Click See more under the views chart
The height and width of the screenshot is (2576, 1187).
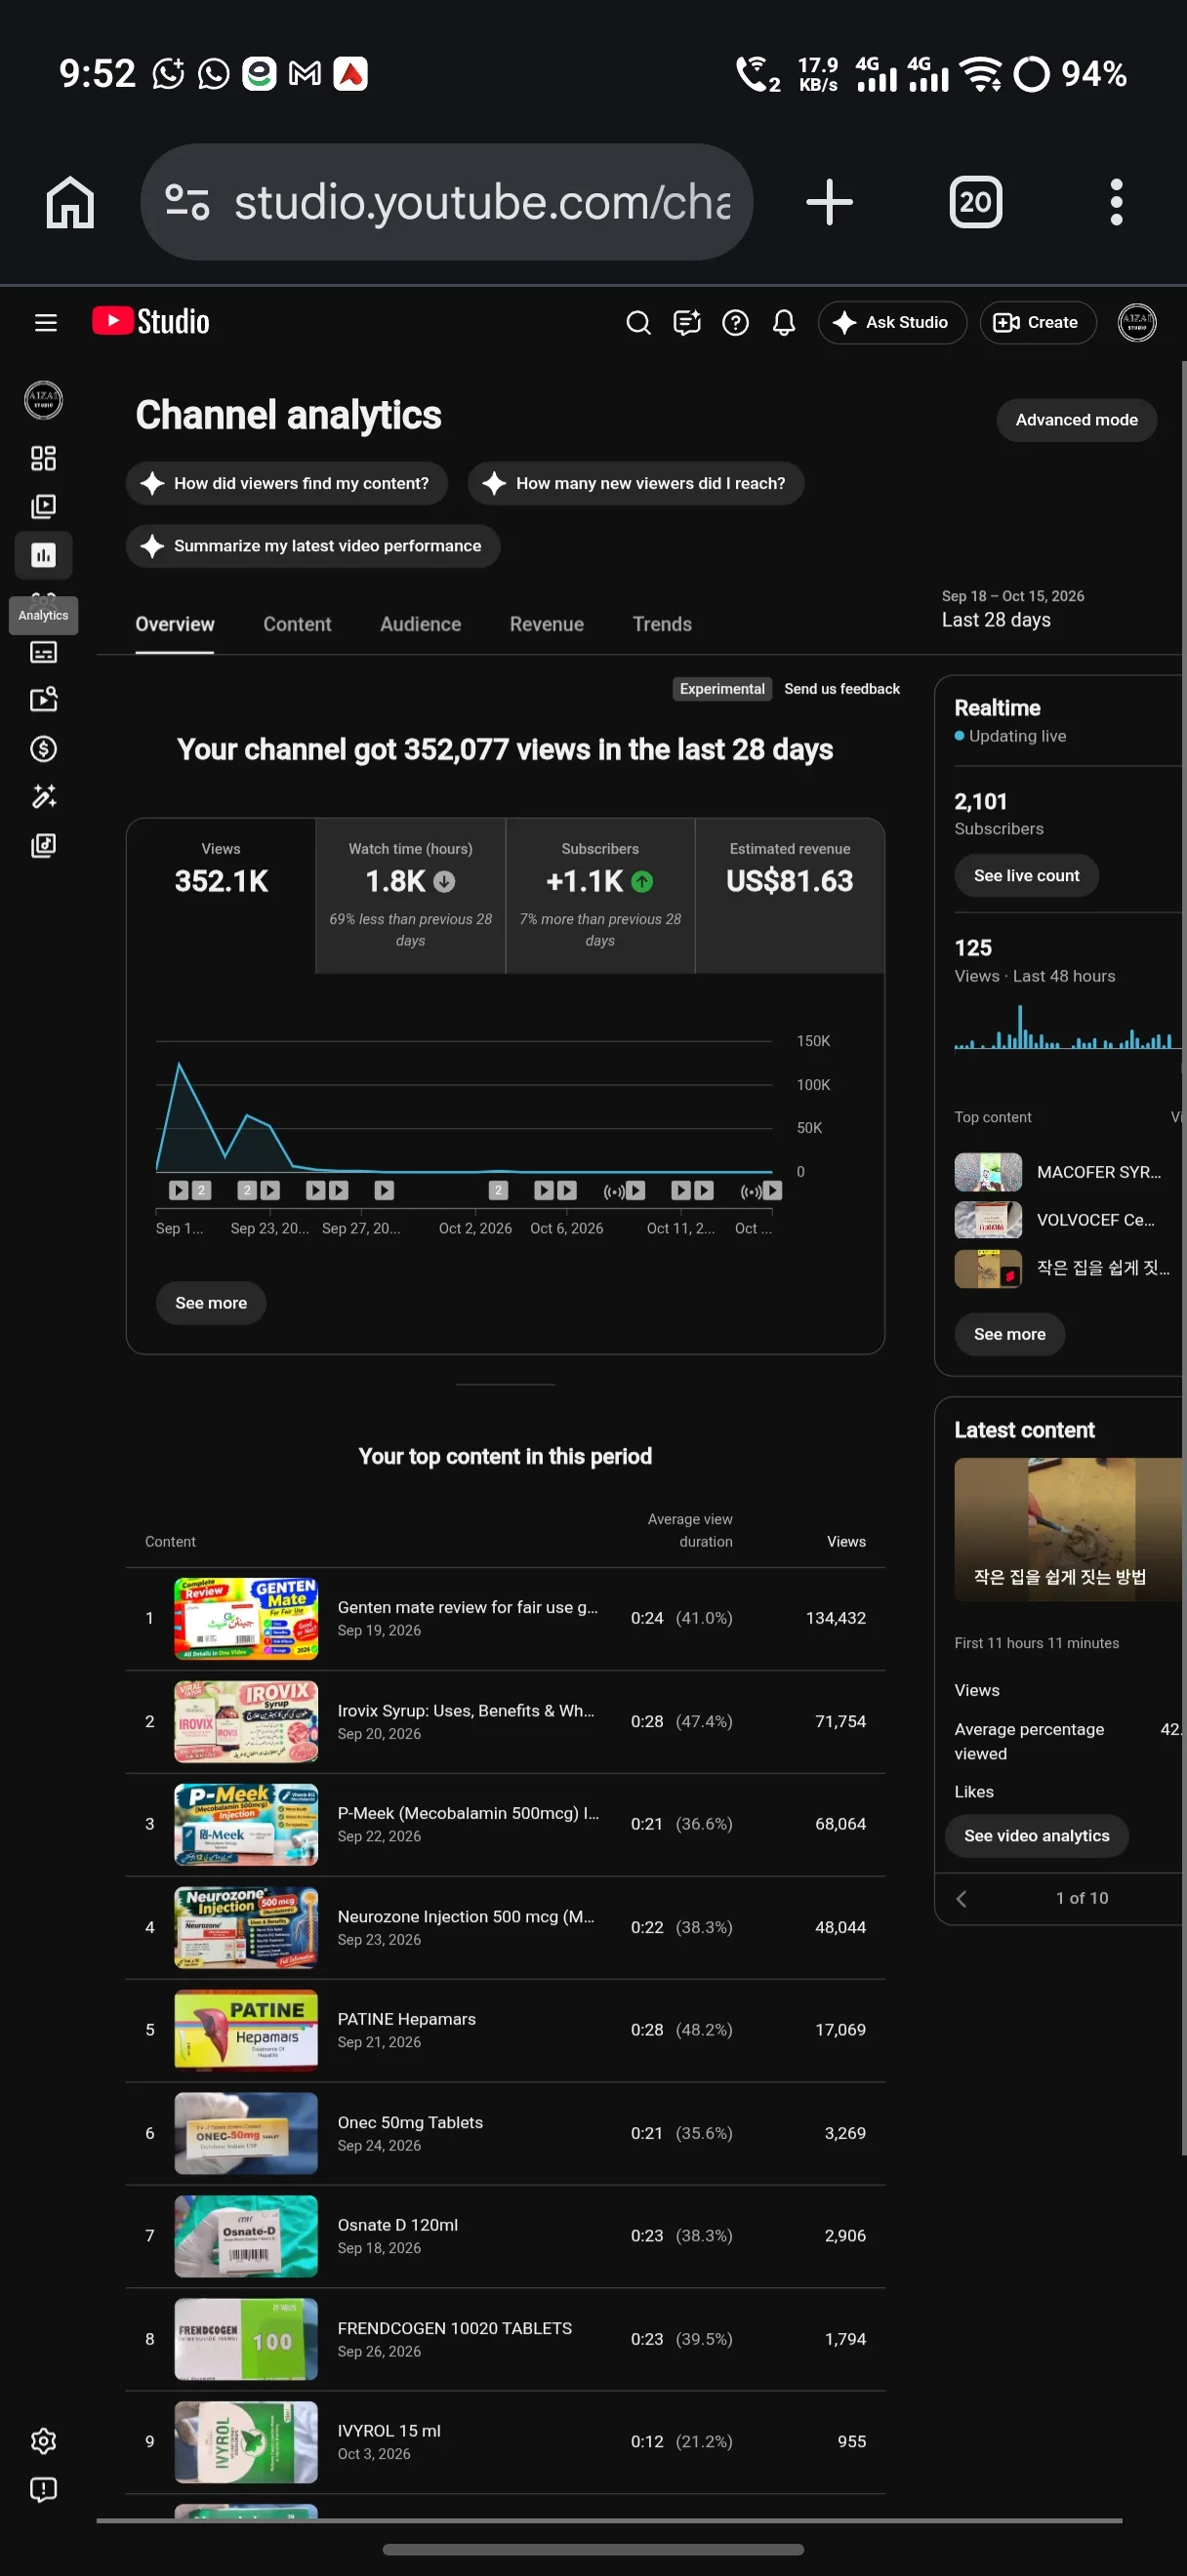[211, 1303]
